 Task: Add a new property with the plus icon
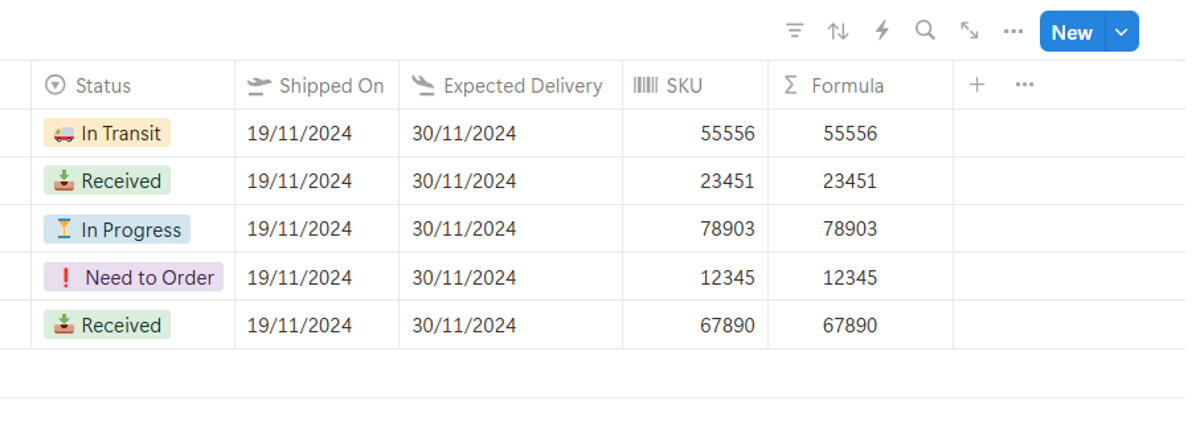tap(977, 85)
